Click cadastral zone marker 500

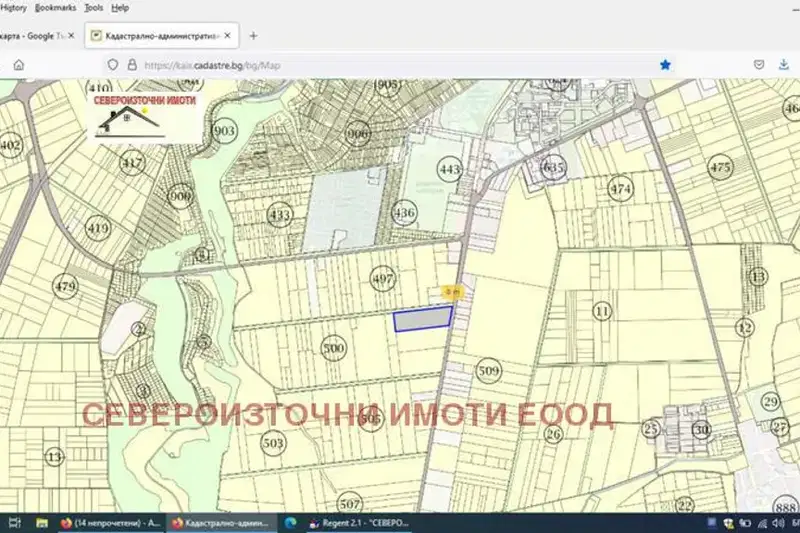tap(334, 348)
